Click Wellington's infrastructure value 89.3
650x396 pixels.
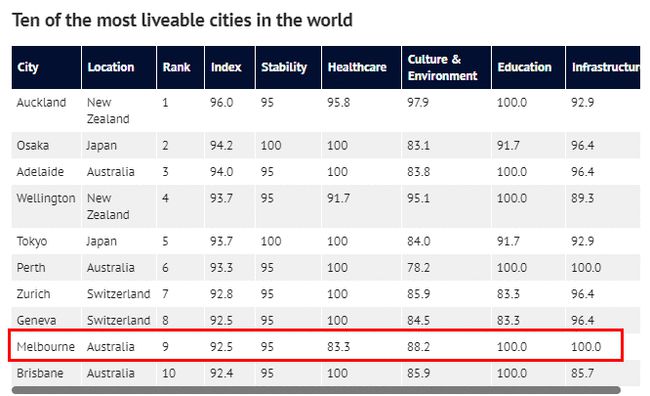coord(582,198)
